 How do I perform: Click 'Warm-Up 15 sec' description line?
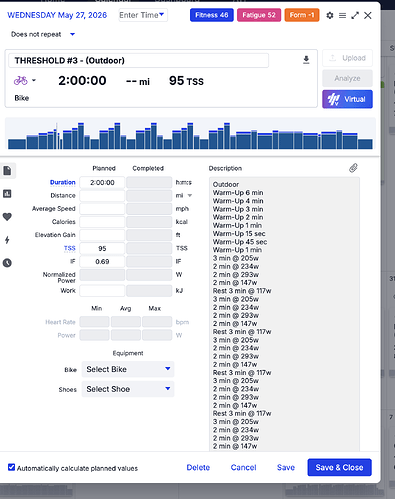[239, 233]
